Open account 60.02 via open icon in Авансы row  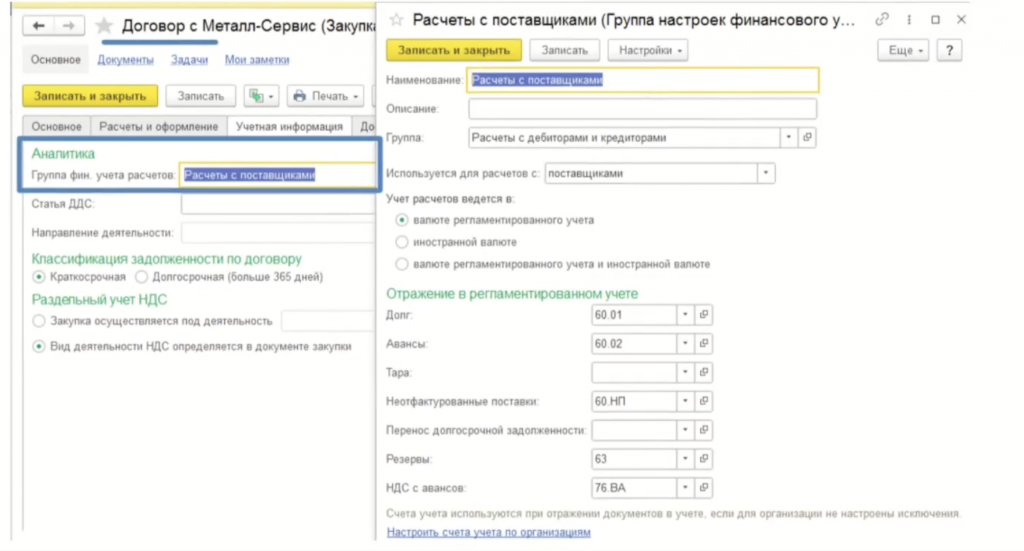[703, 343]
